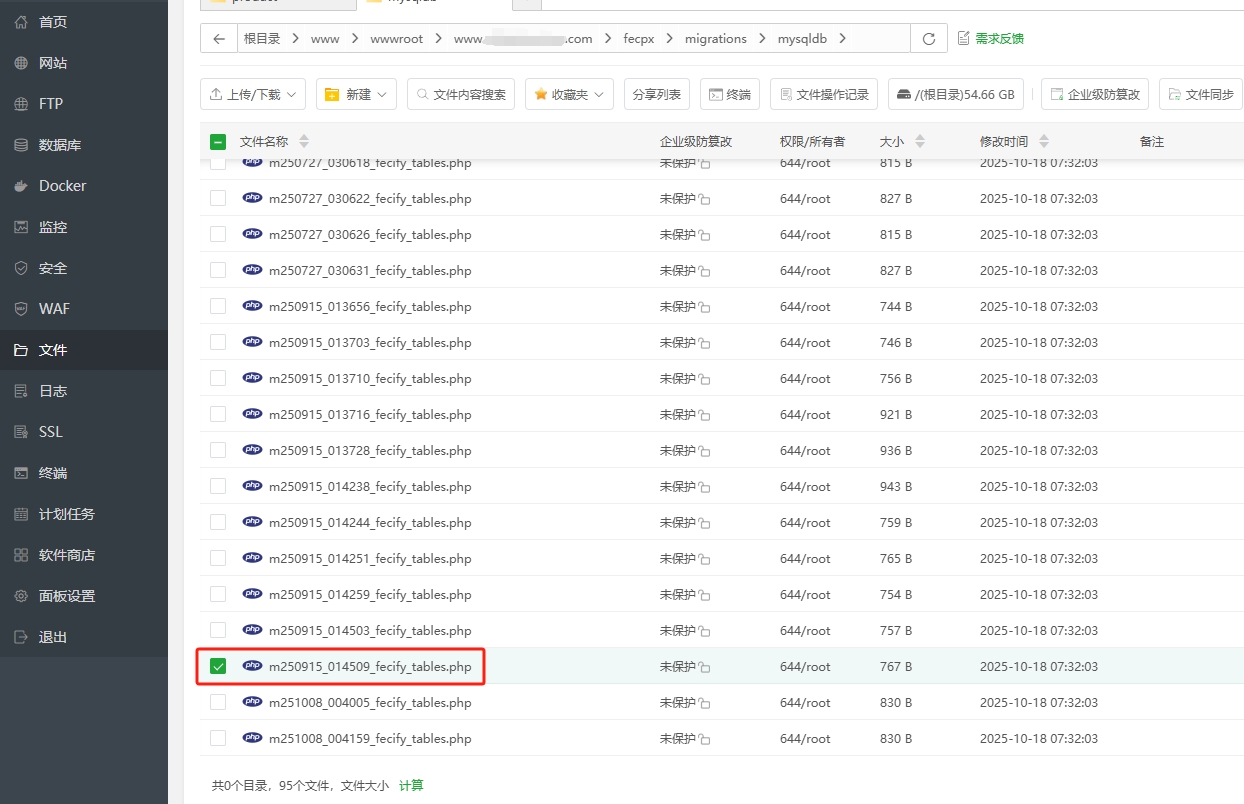Click the migrations folder in breadcrumb path
1244x804 pixels.
pos(715,39)
